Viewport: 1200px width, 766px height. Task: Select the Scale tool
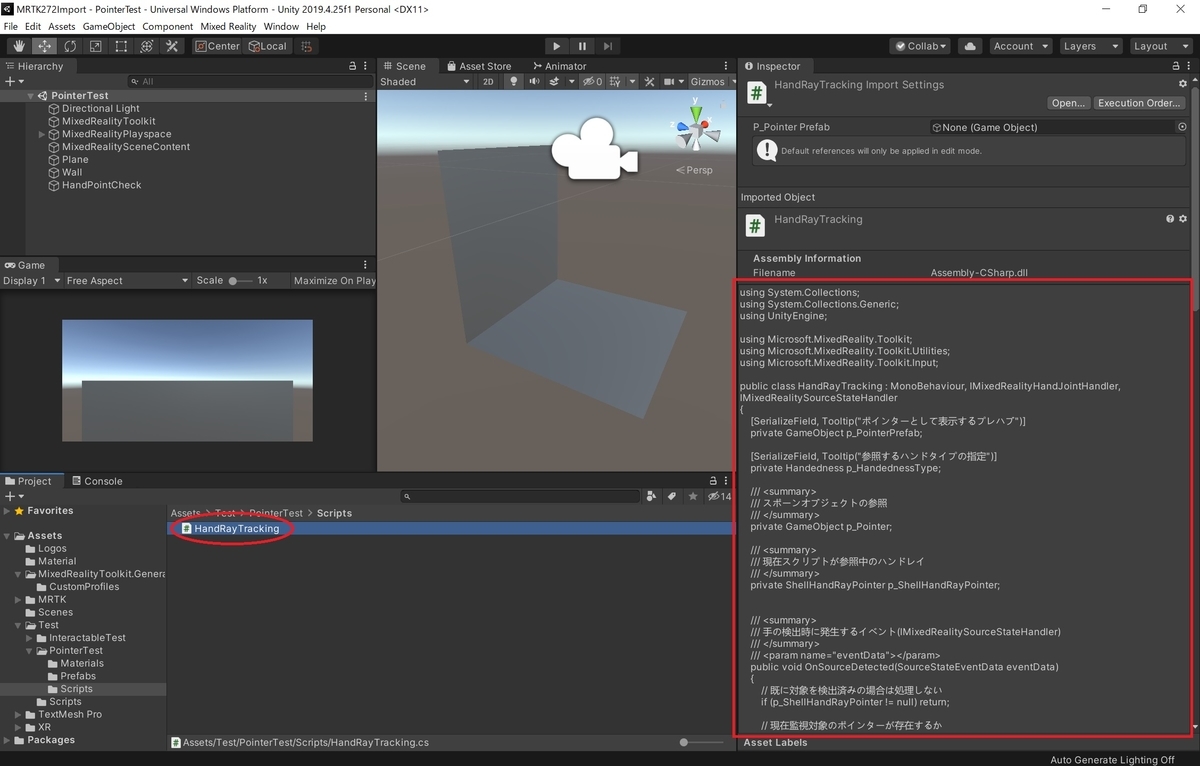pos(95,46)
